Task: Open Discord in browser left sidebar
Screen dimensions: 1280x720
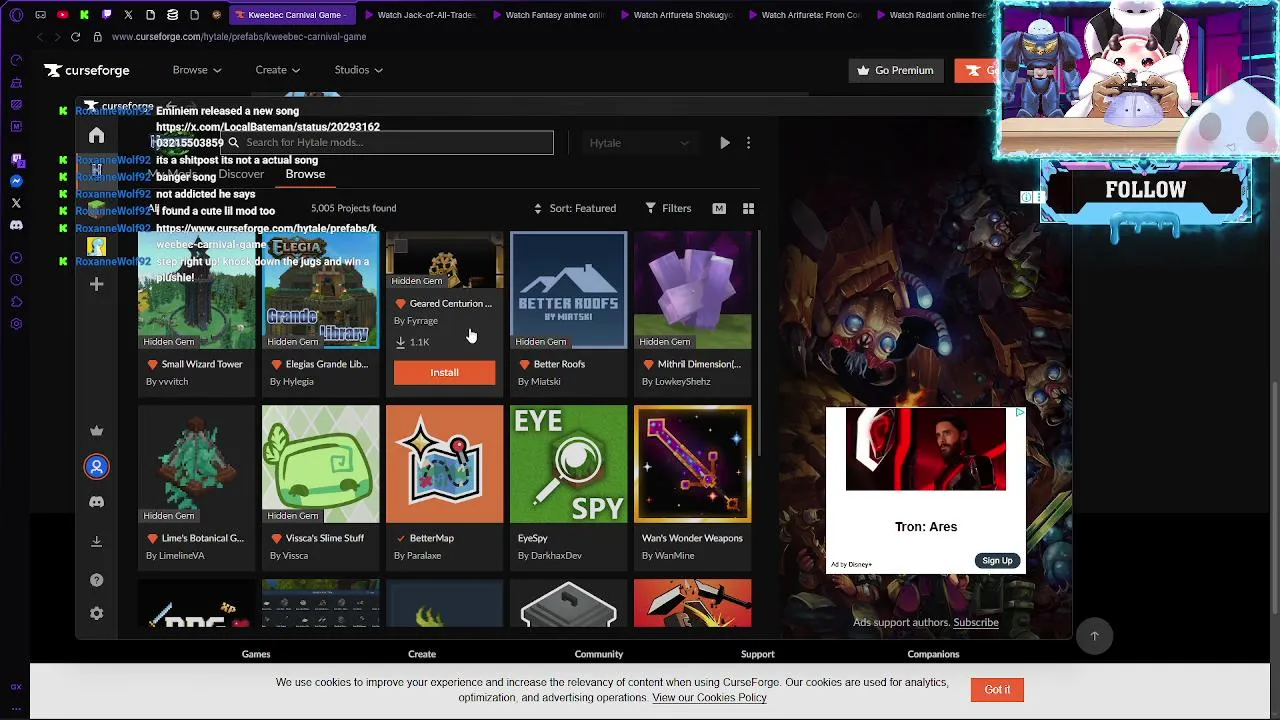Action: click(x=16, y=226)
